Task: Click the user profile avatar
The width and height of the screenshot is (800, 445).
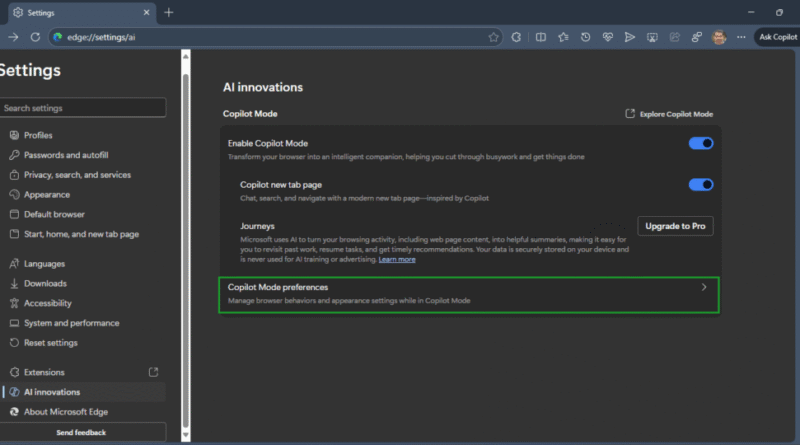Action: pos(718,37)
